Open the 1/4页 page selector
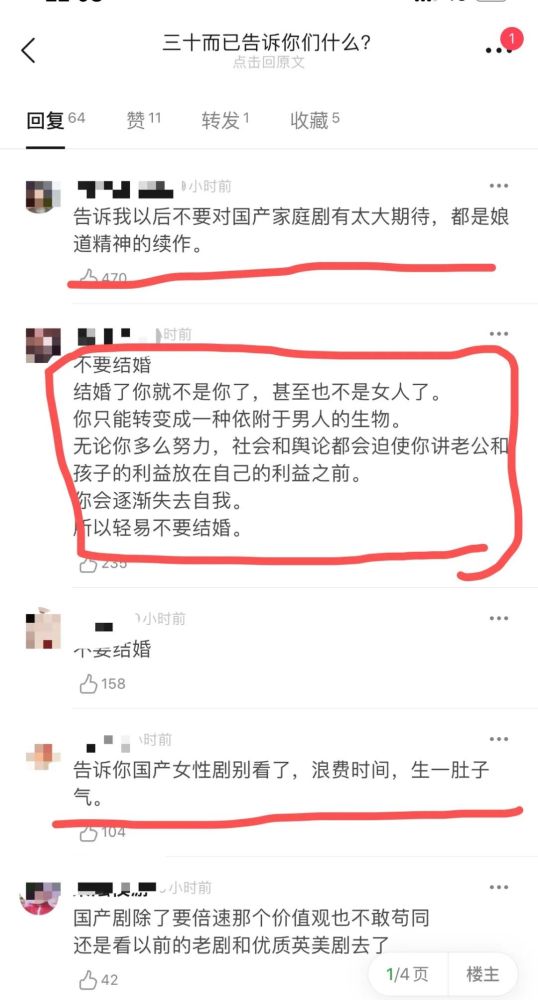 pos(408,974)
